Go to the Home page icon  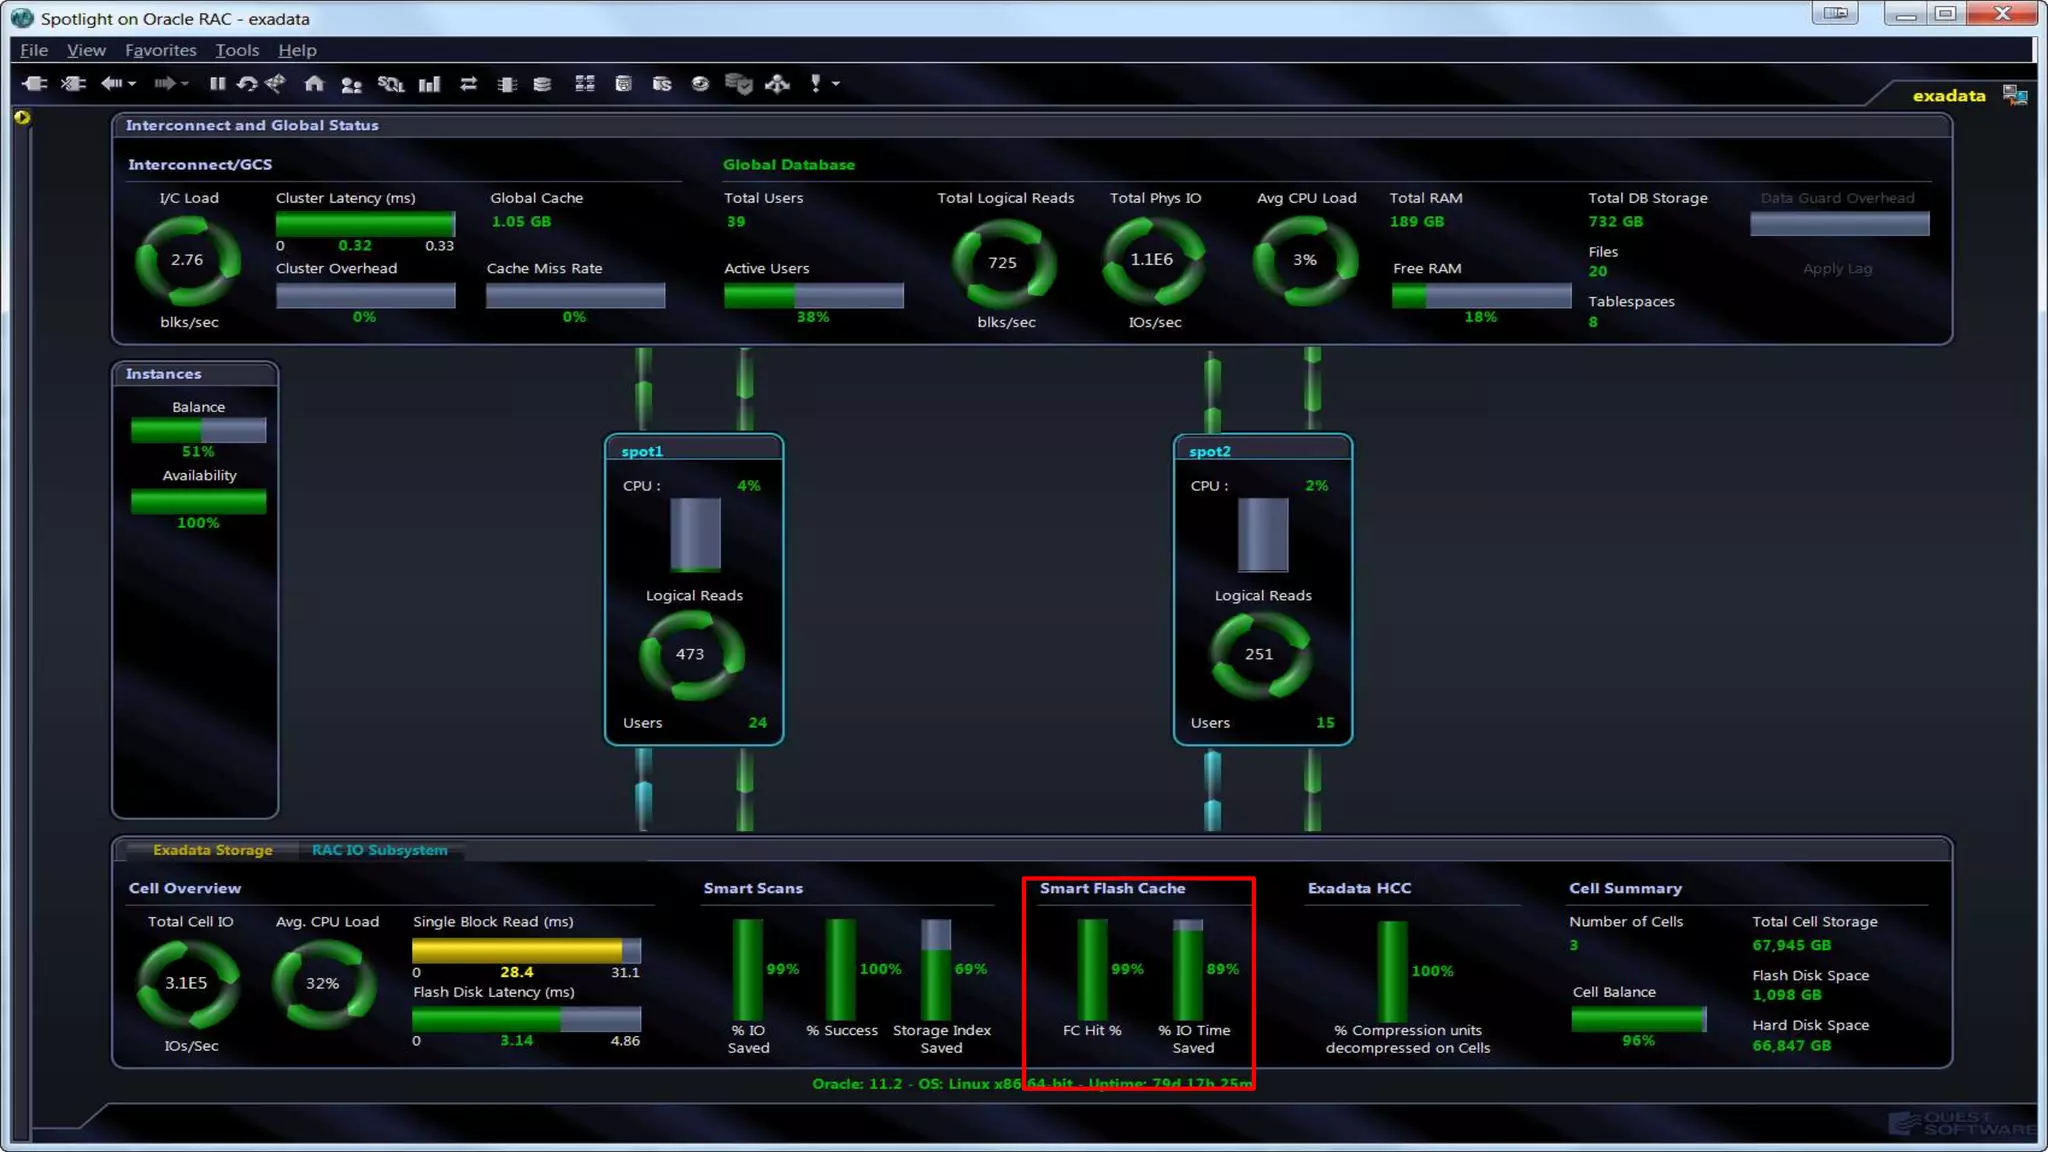pos(314,84)
